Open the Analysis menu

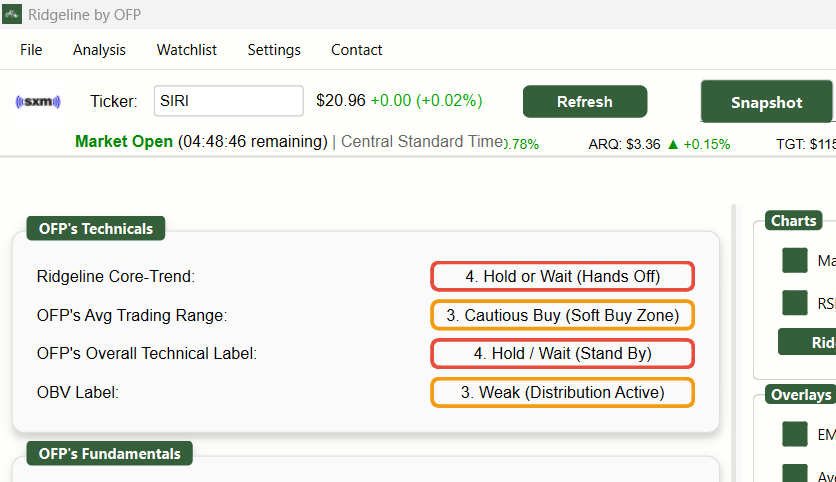click(x=99, y=50)
